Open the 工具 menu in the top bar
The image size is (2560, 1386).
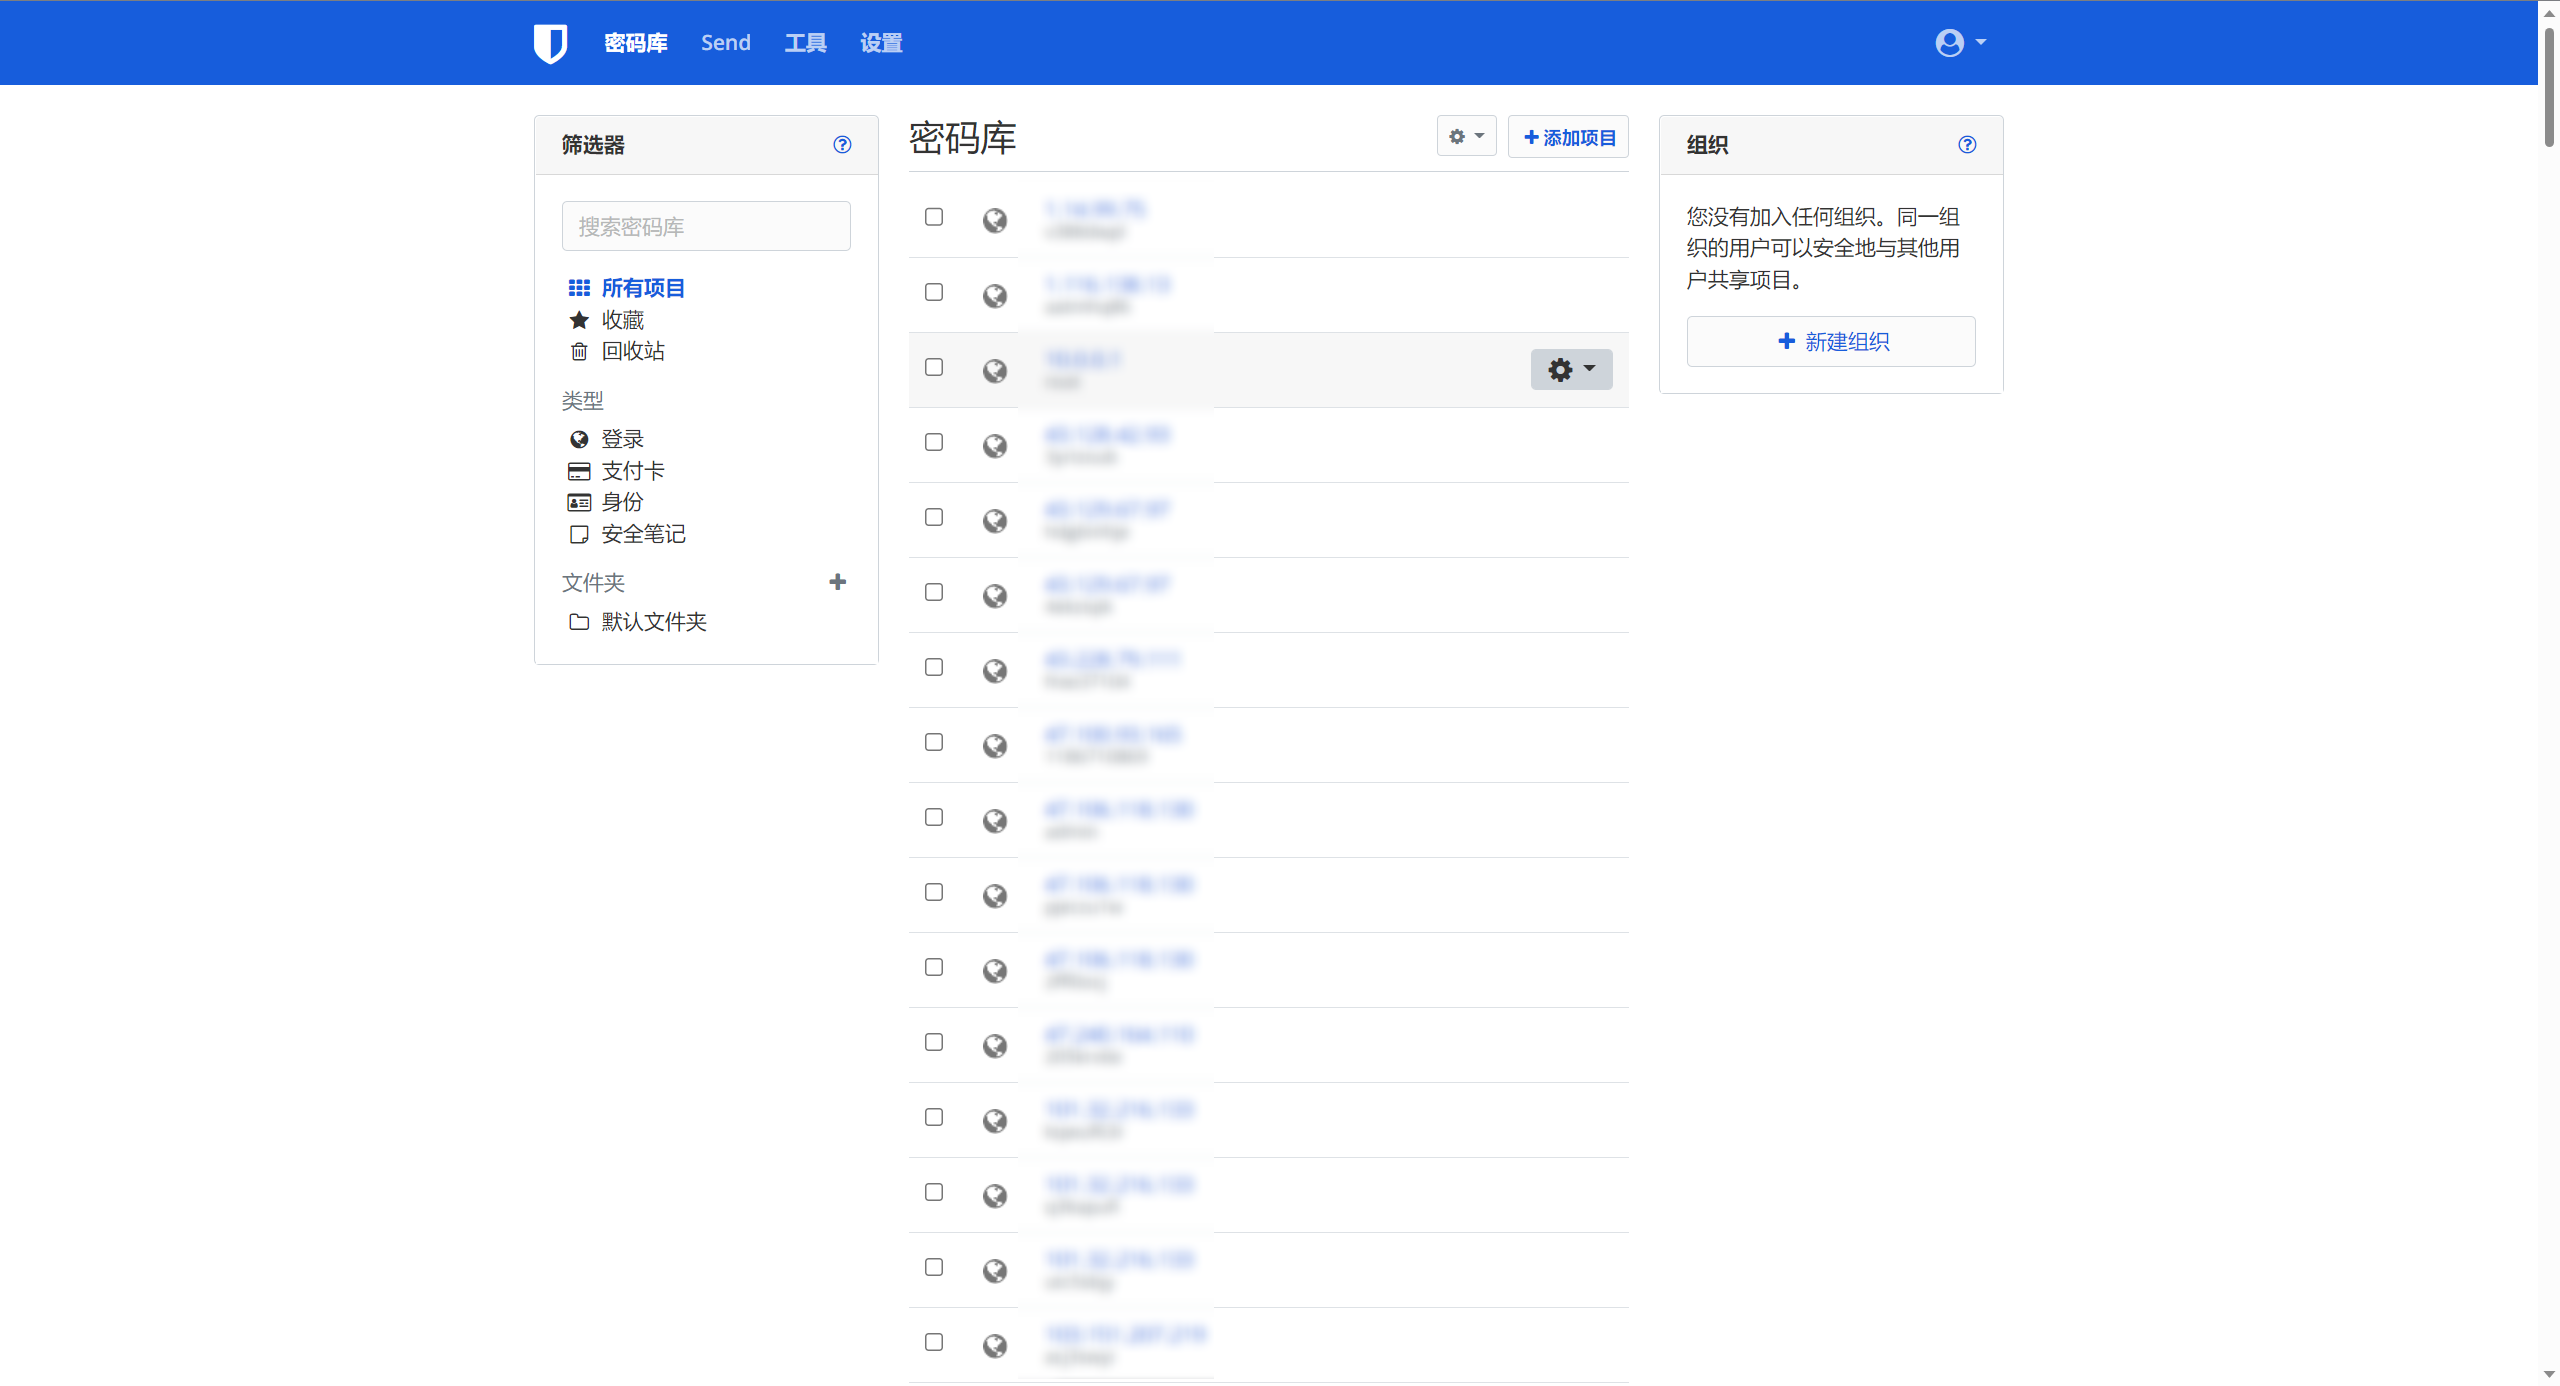click(805, 42)
